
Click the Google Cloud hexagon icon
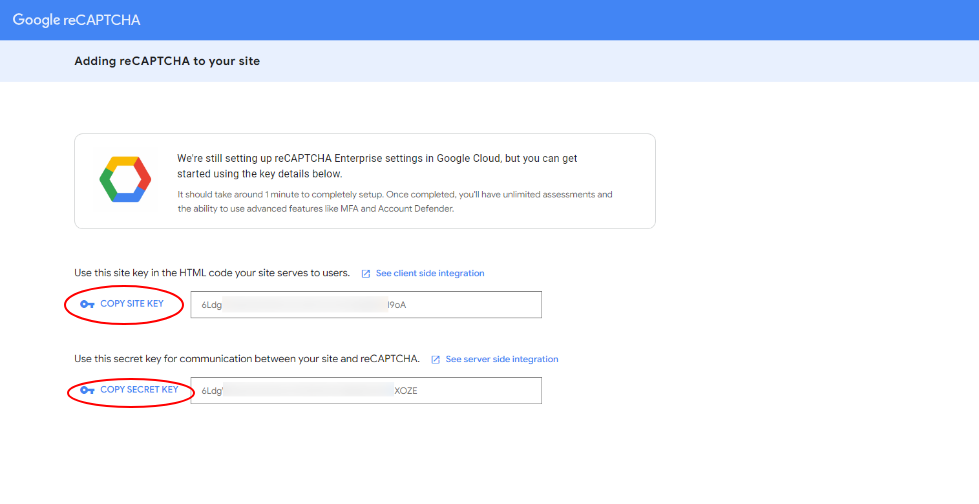(x=125, y=179)
